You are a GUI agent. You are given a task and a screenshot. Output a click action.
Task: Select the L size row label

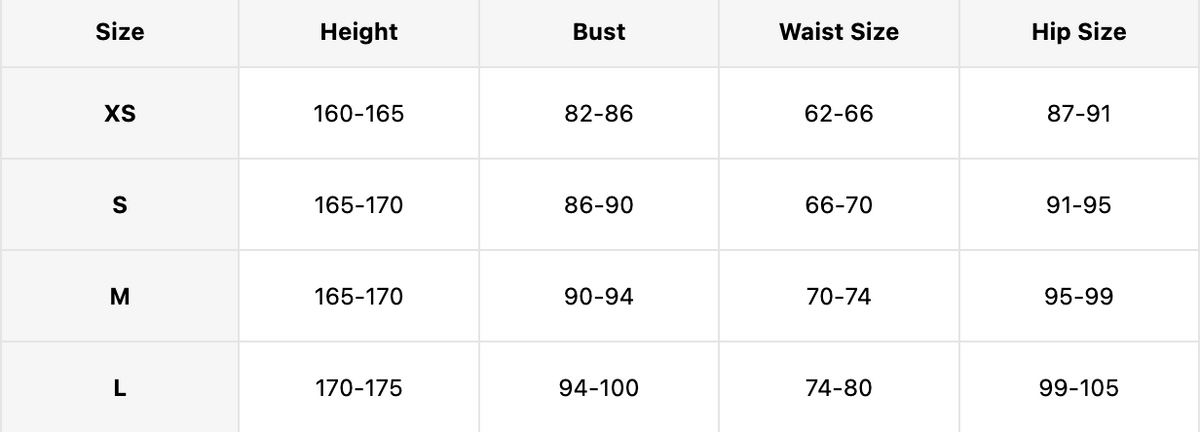[x=119, y=388]
